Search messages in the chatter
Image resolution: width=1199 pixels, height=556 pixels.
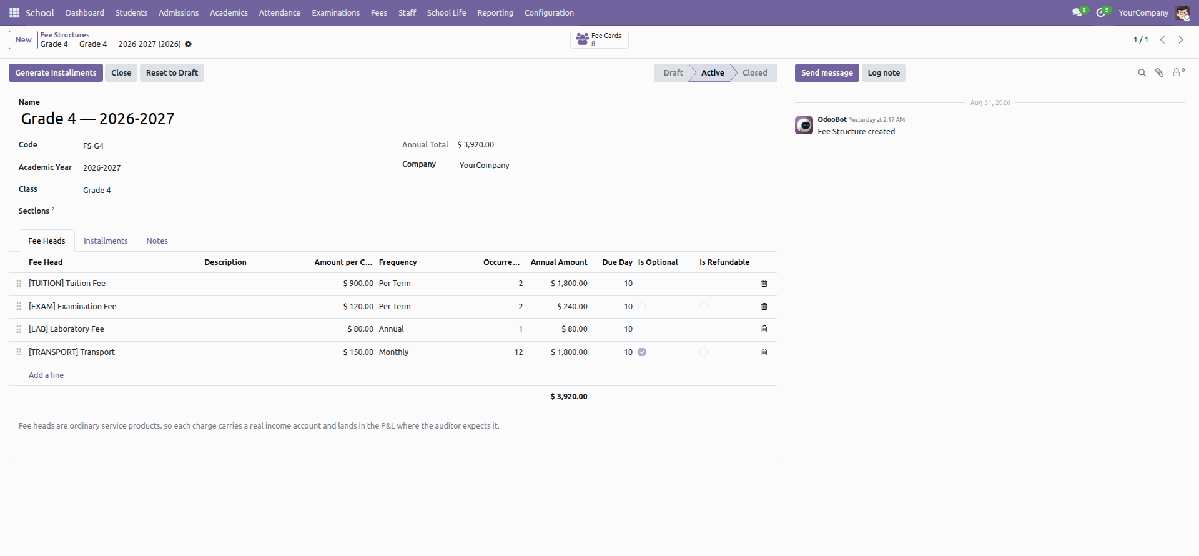(x=1142, y=73)
